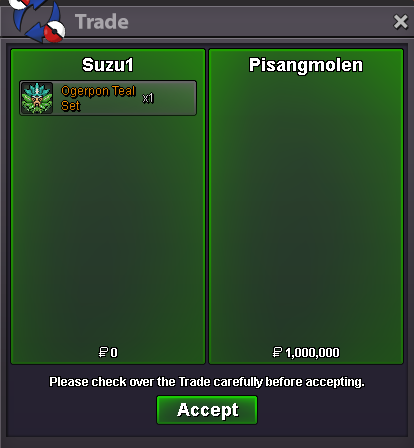Close the Trade window with the X
Viewport: 414px width, 448px height.
pyautogui.click(x=400, y=22)
